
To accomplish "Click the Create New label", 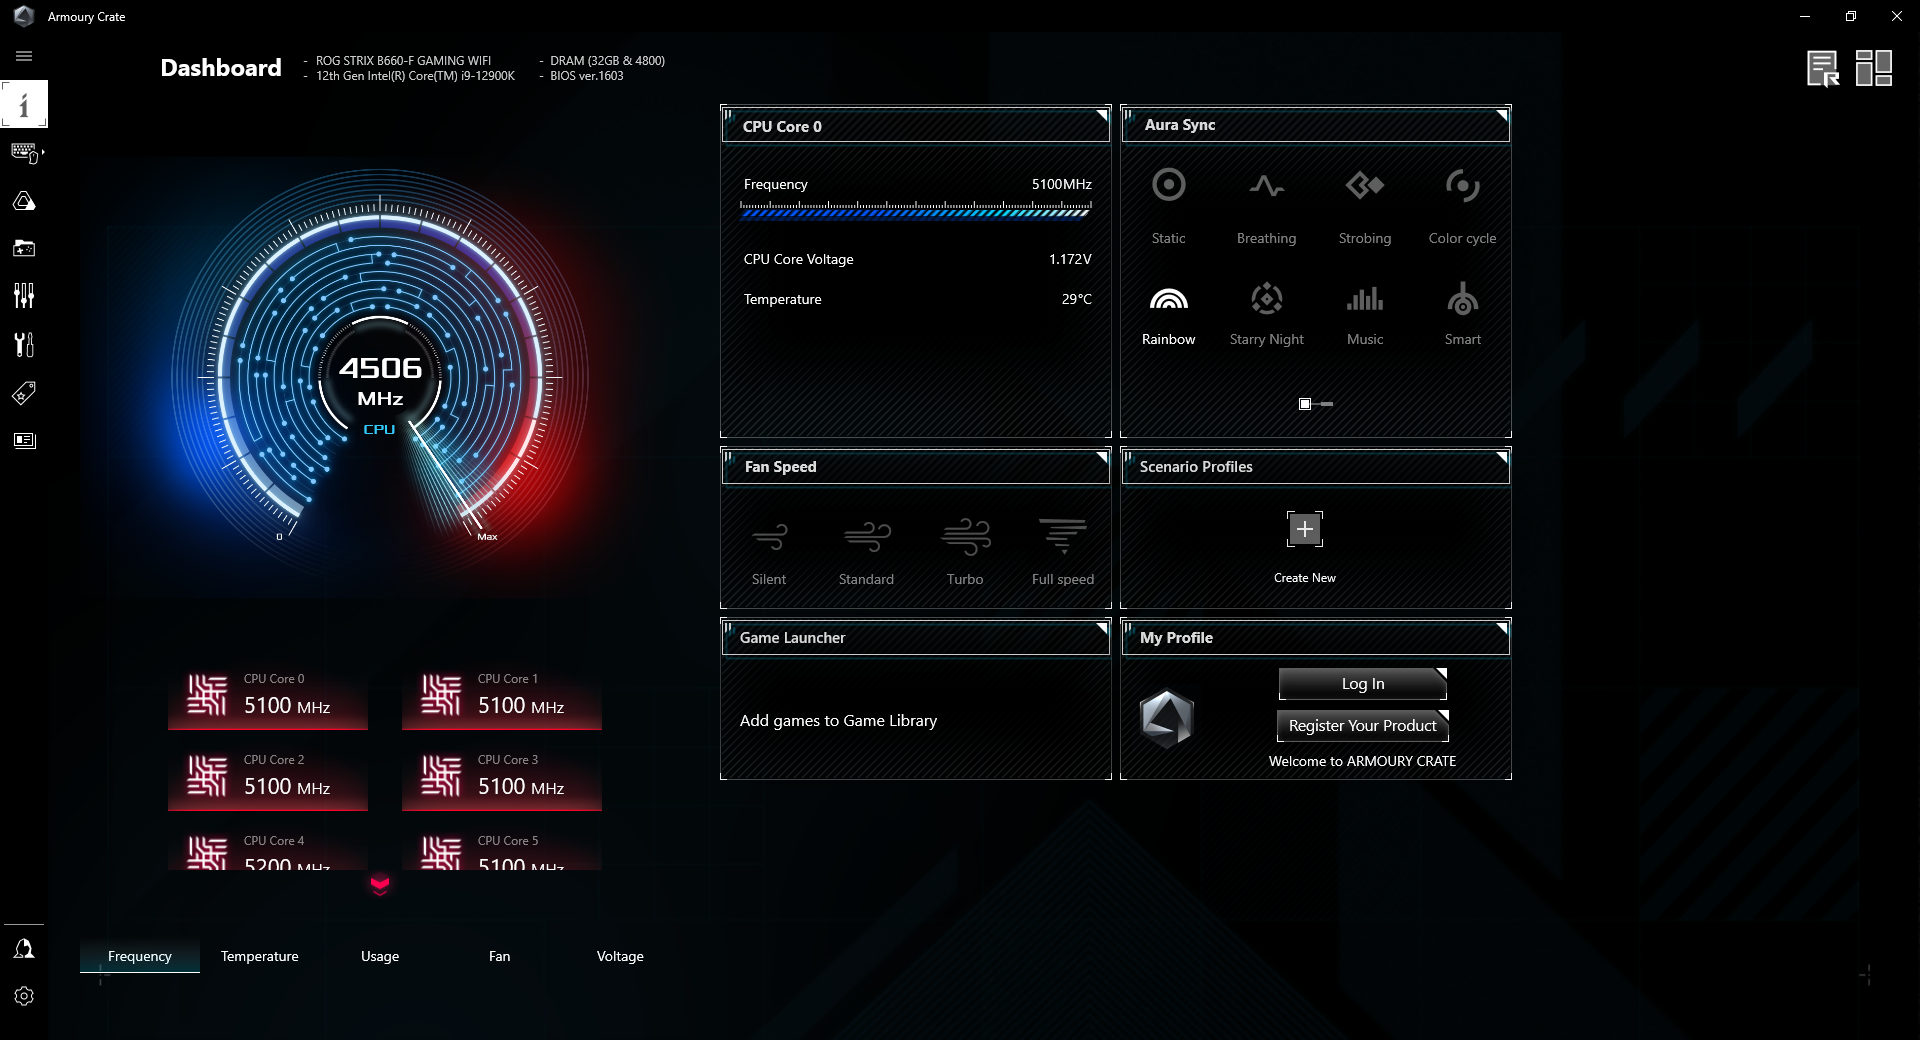I will click(x=1305, y=578).
